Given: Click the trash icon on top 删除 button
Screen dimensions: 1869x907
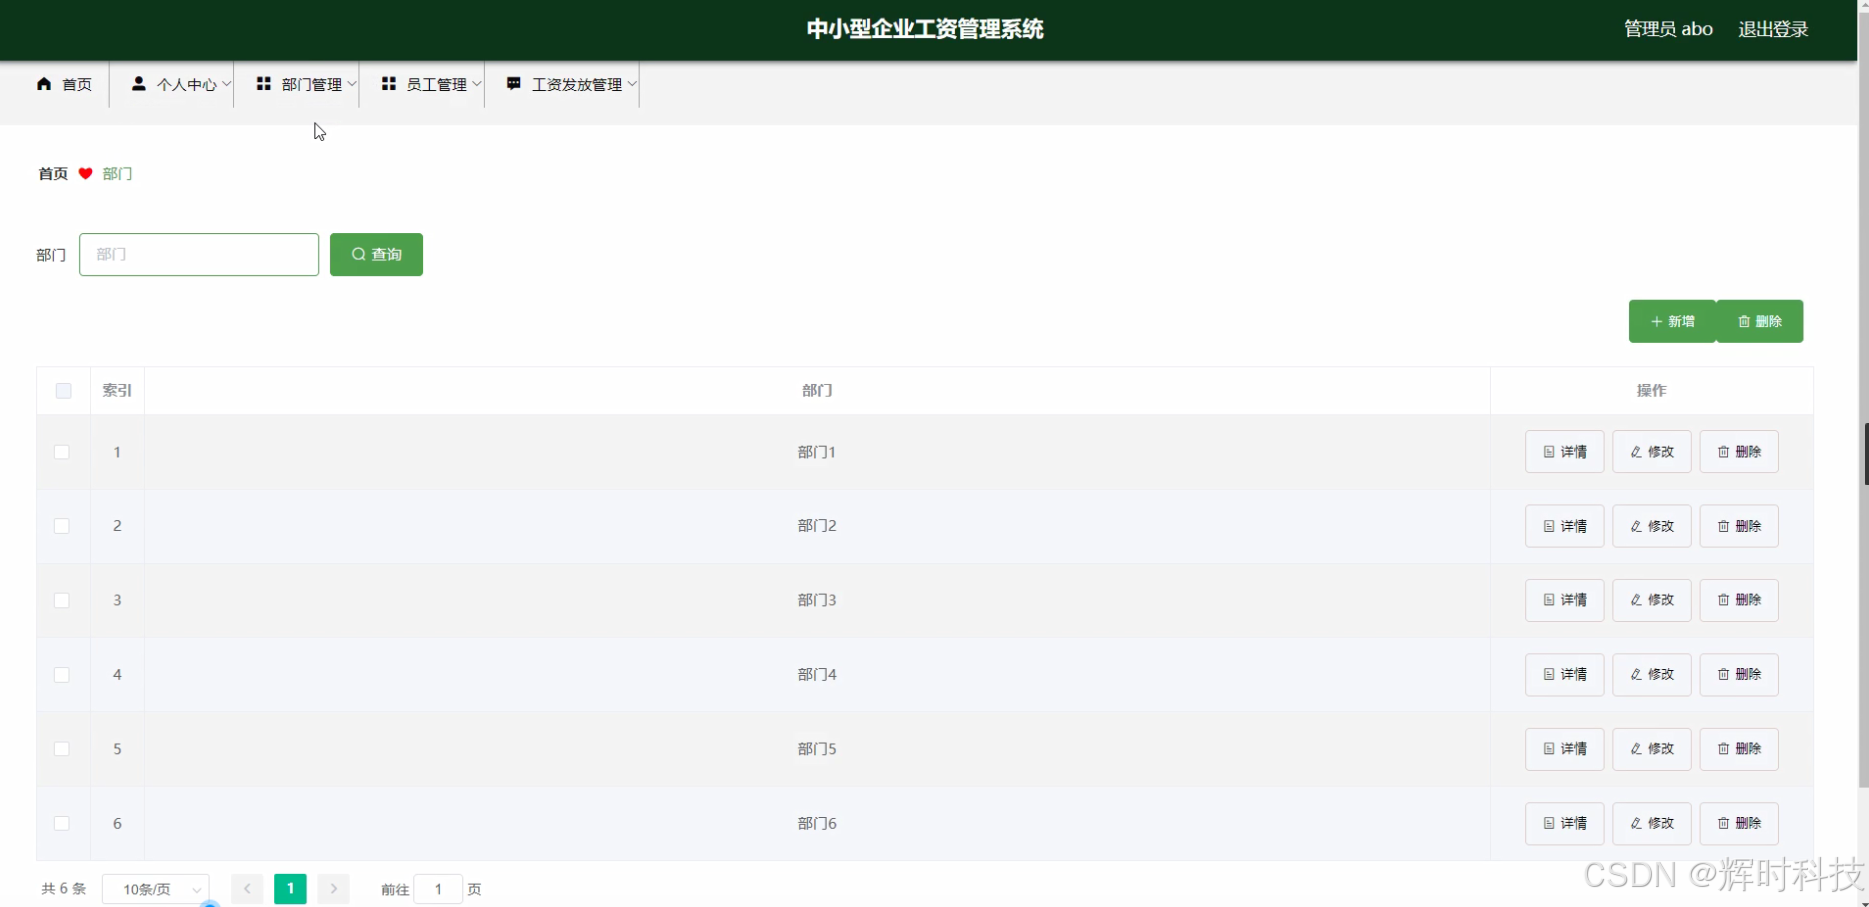Looking at the screenshot, I should [1744, 321].
